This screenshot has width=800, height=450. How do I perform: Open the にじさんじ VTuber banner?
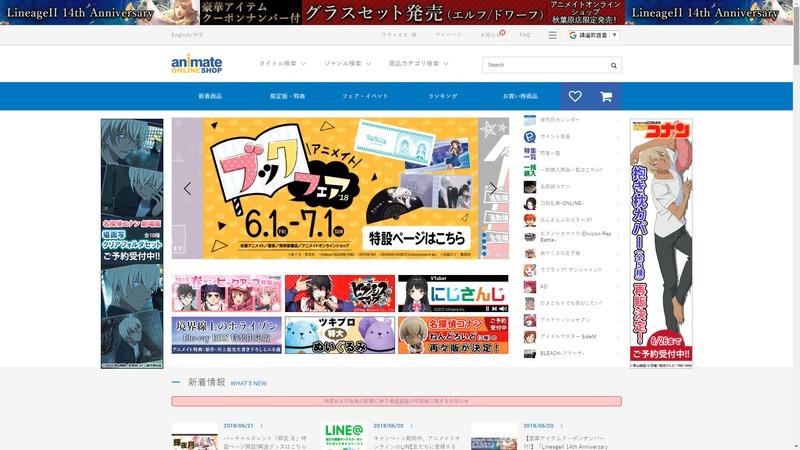click(x=453, y=294)
